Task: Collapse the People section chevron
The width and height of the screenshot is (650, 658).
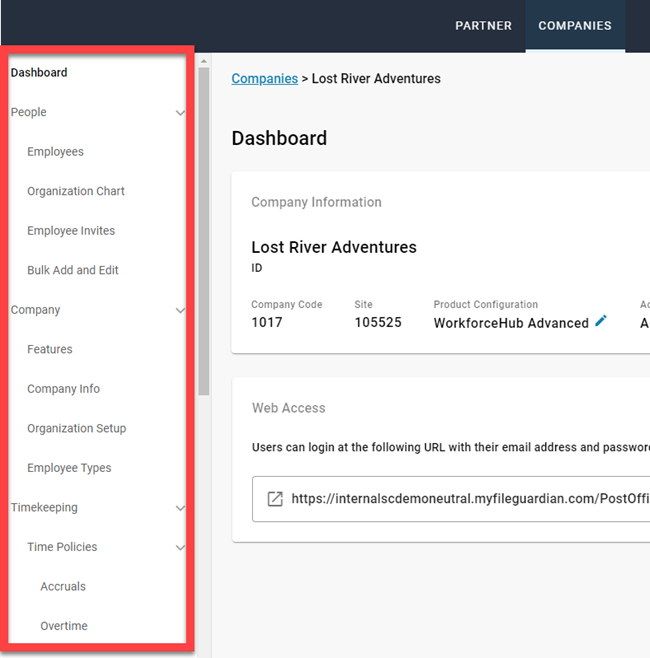Action: click(x=180, y=113)
